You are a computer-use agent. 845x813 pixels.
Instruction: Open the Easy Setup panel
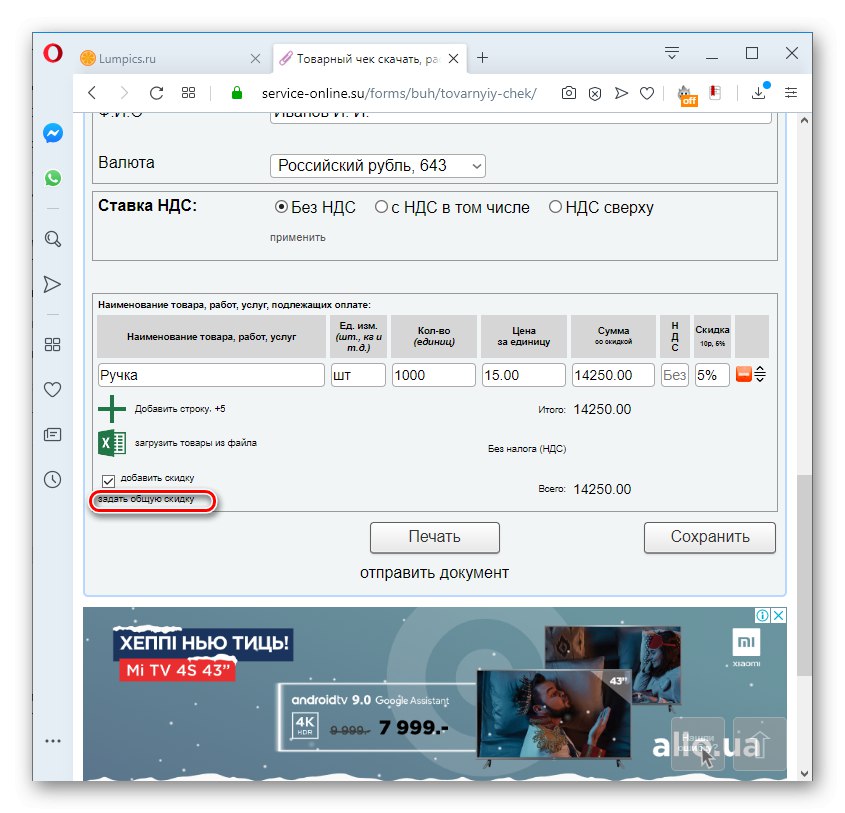tap(791, 93)
